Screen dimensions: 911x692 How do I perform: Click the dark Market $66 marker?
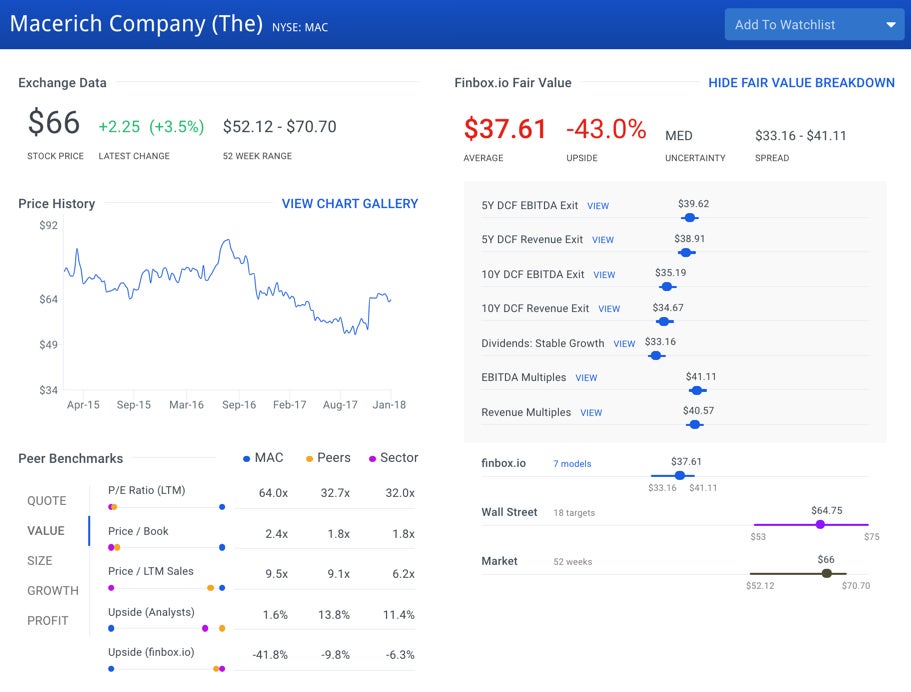pos(826,573)
